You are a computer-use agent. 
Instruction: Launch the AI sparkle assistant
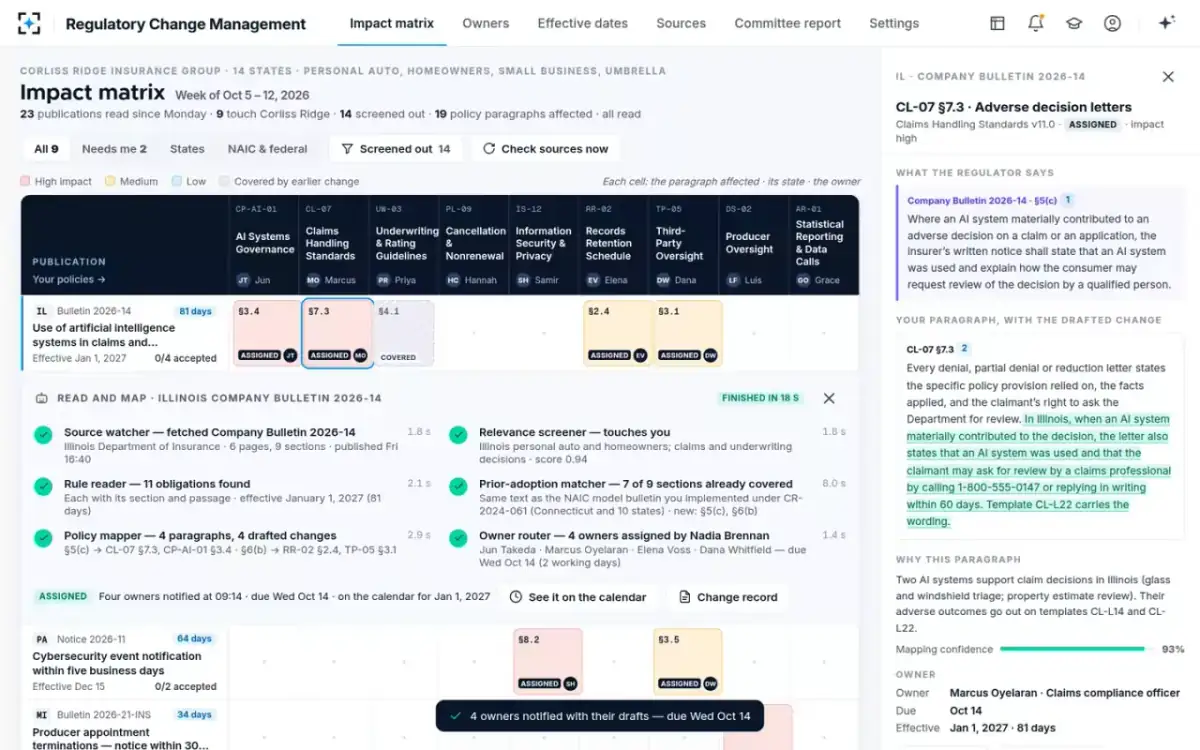point(1166,23)
